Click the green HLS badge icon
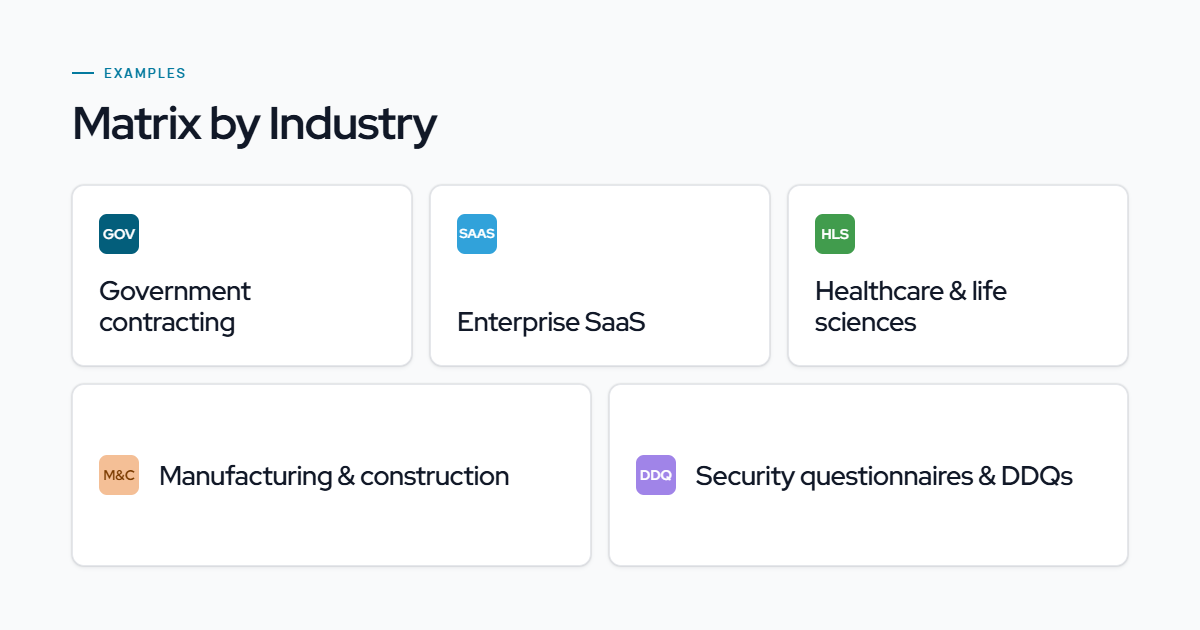This screenshot has width=1200, height=630. click(x=835, y=234)
